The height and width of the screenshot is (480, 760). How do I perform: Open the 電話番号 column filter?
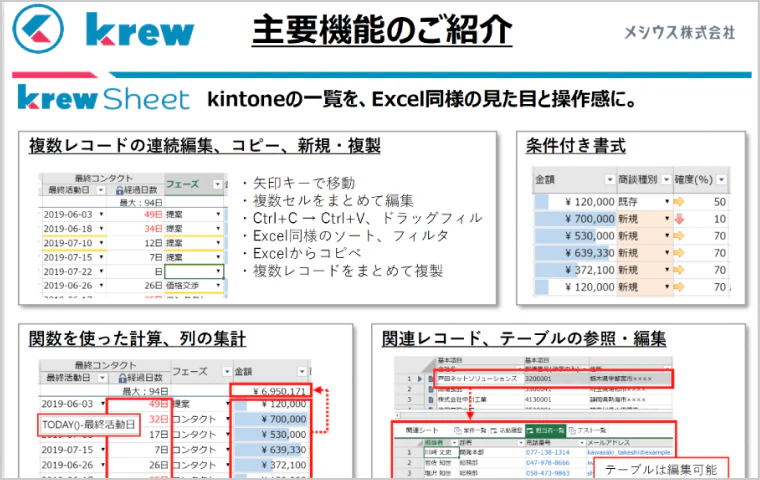click(582, 443)
